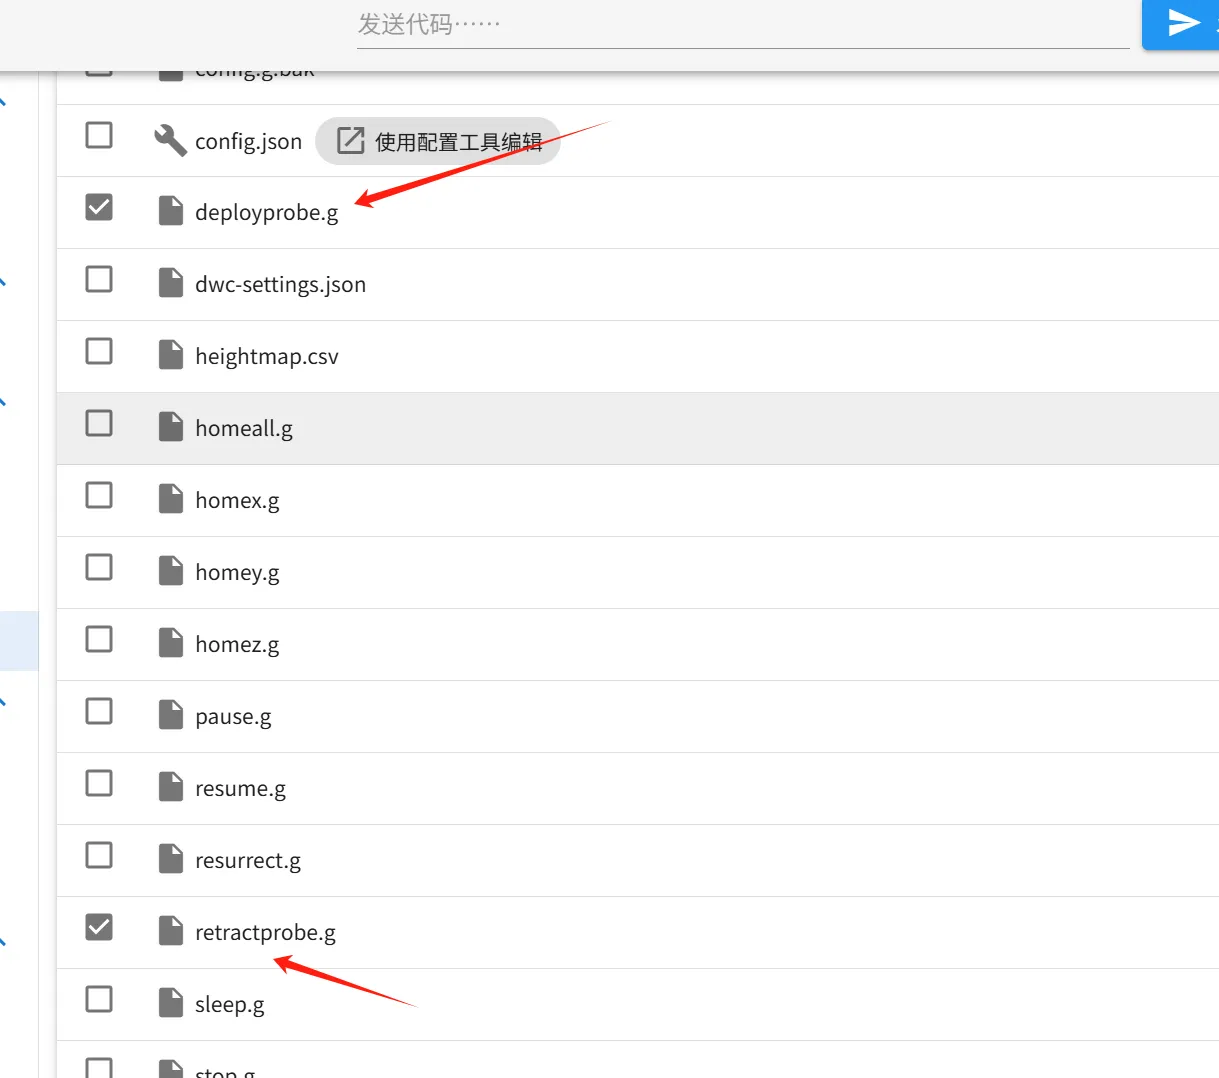Click the file icon next to heightmap.csv
The height and width of the screenshot is (1078, 1219).
(x=171, y=356)
